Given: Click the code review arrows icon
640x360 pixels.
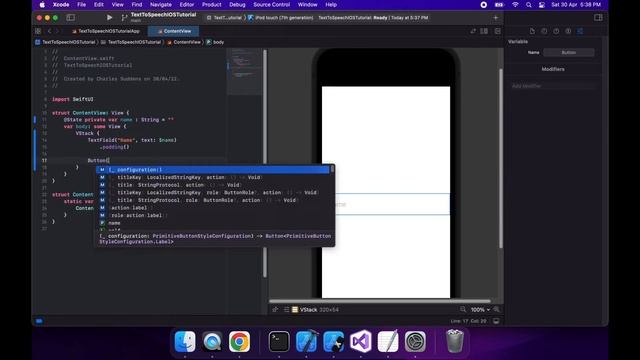Looking at the screenshot, I should click(x=473, y=31).
